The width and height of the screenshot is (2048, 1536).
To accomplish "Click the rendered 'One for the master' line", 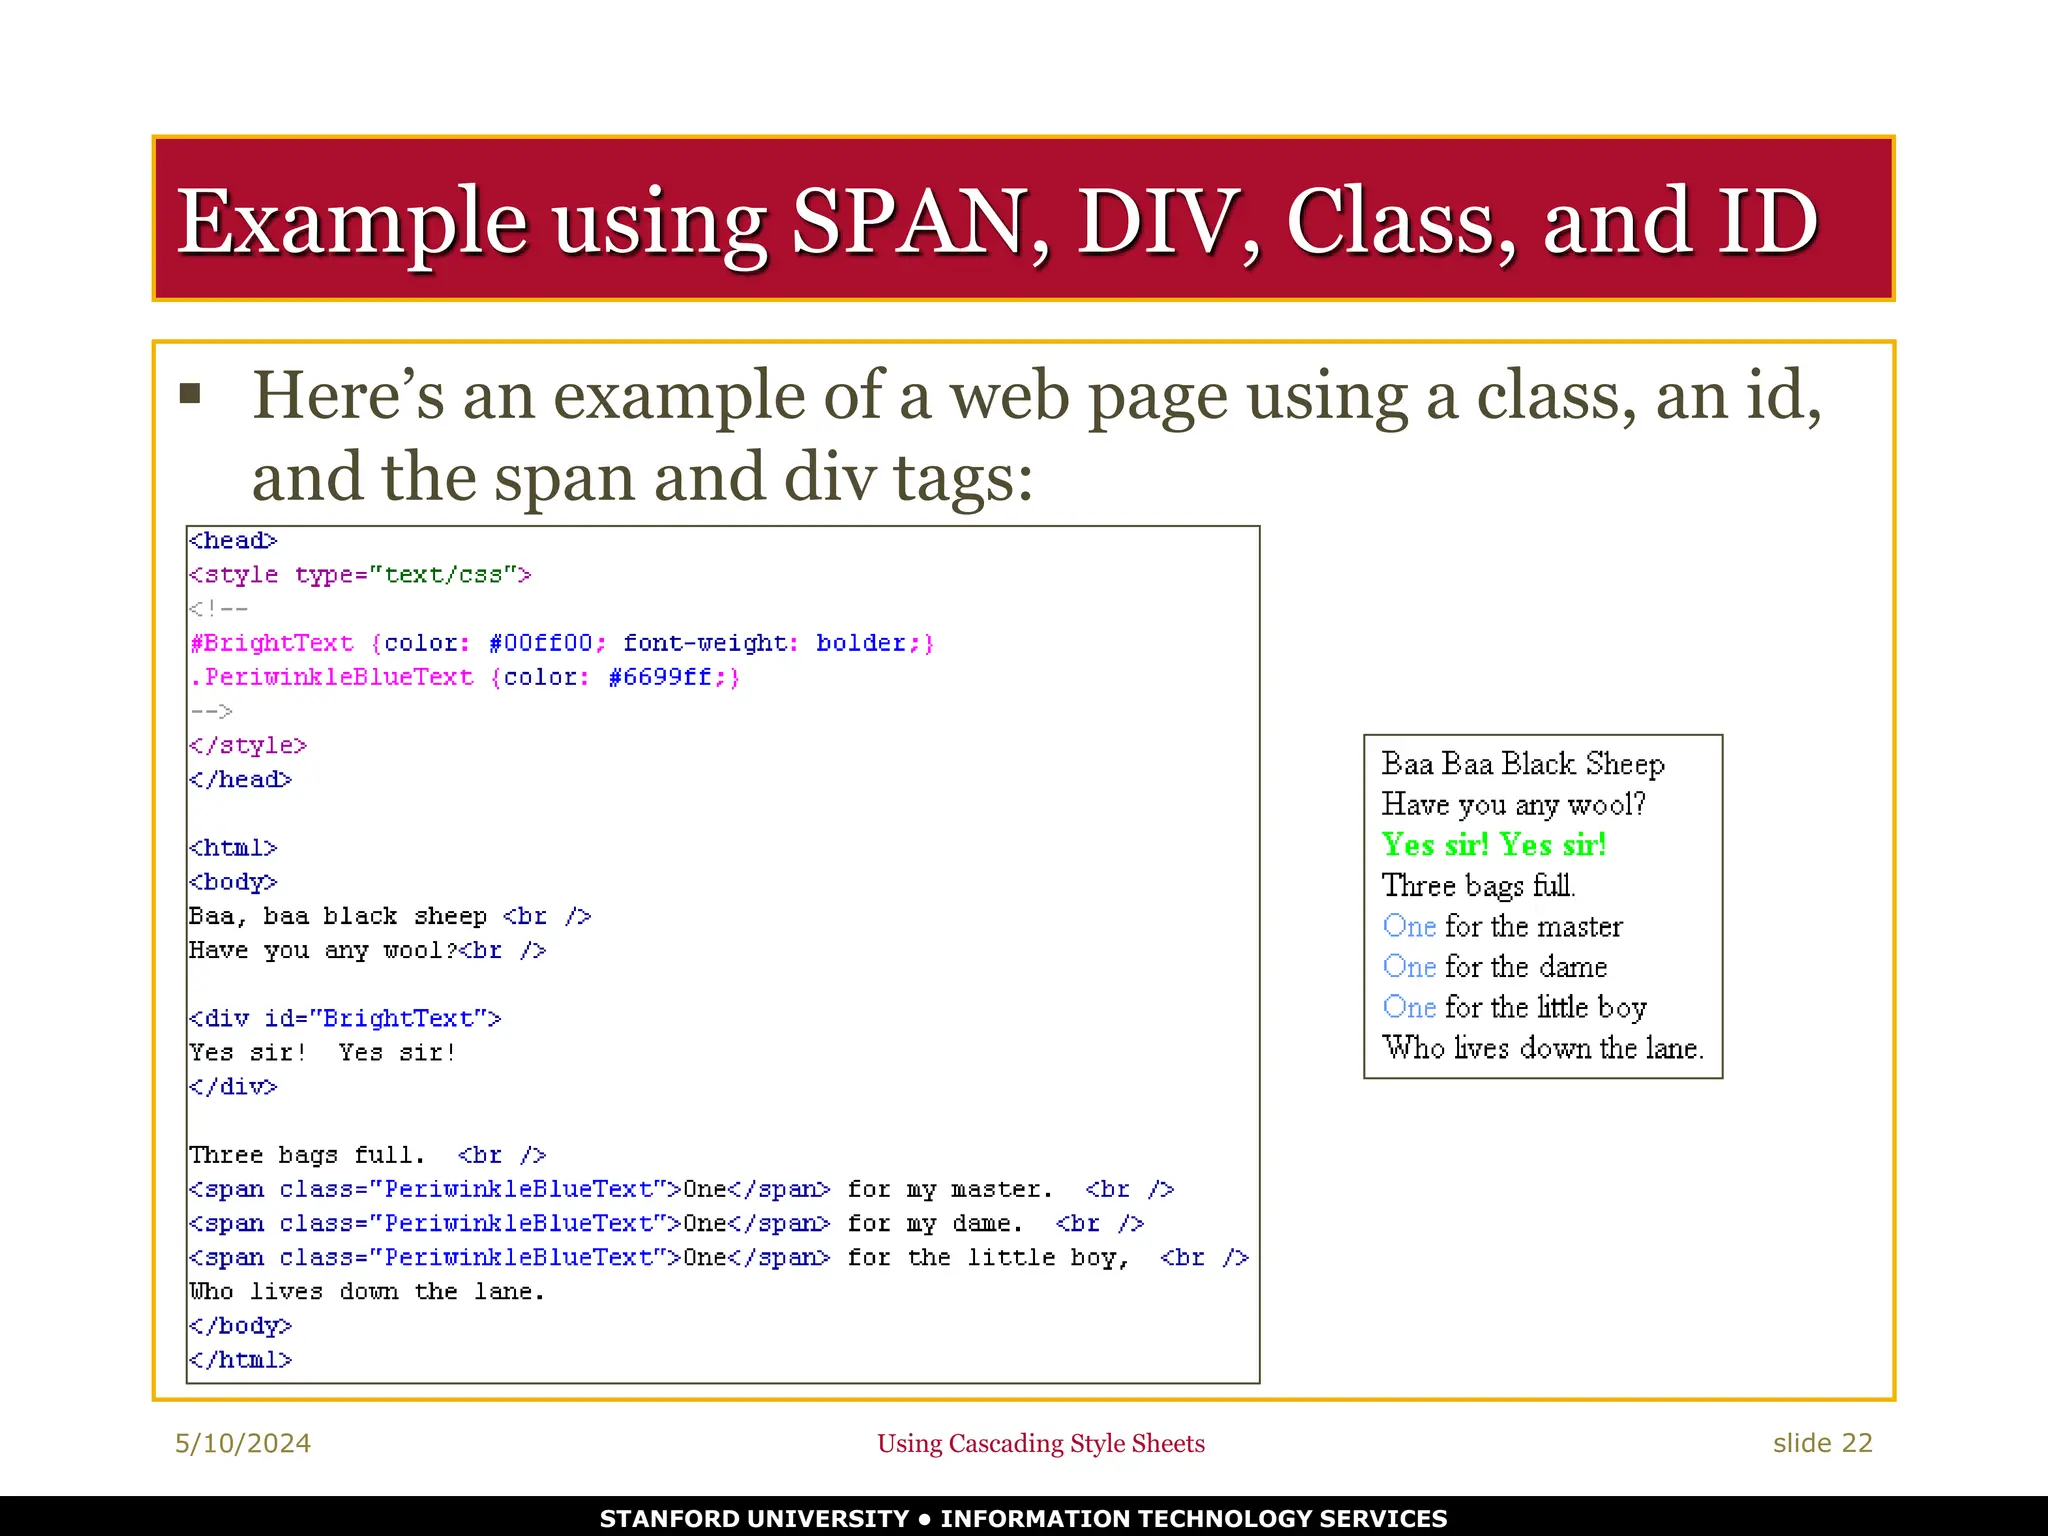I will pyautogui.click(x=1502, y=927).
